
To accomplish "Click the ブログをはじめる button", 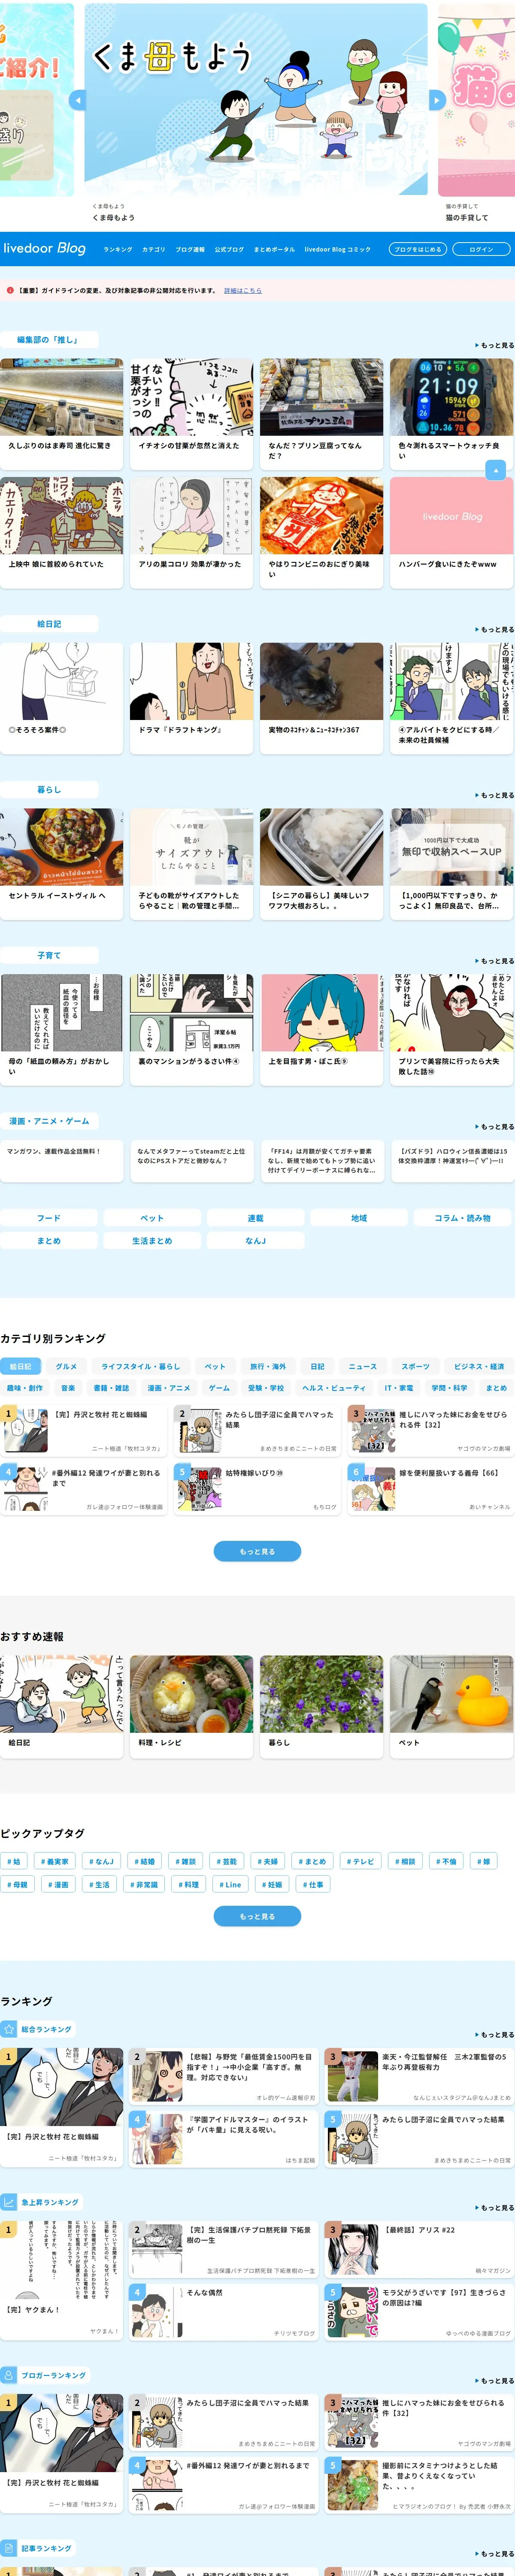I will click(x=417, y=249).
